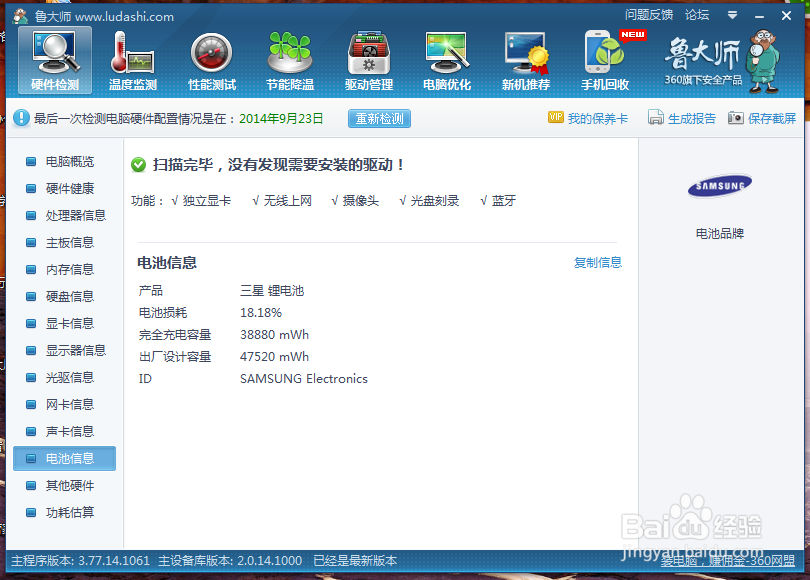This screenshot has height=580, width=810.
Task: Click the Samsung battery brand logo
Action: click(x=720, y=186)
